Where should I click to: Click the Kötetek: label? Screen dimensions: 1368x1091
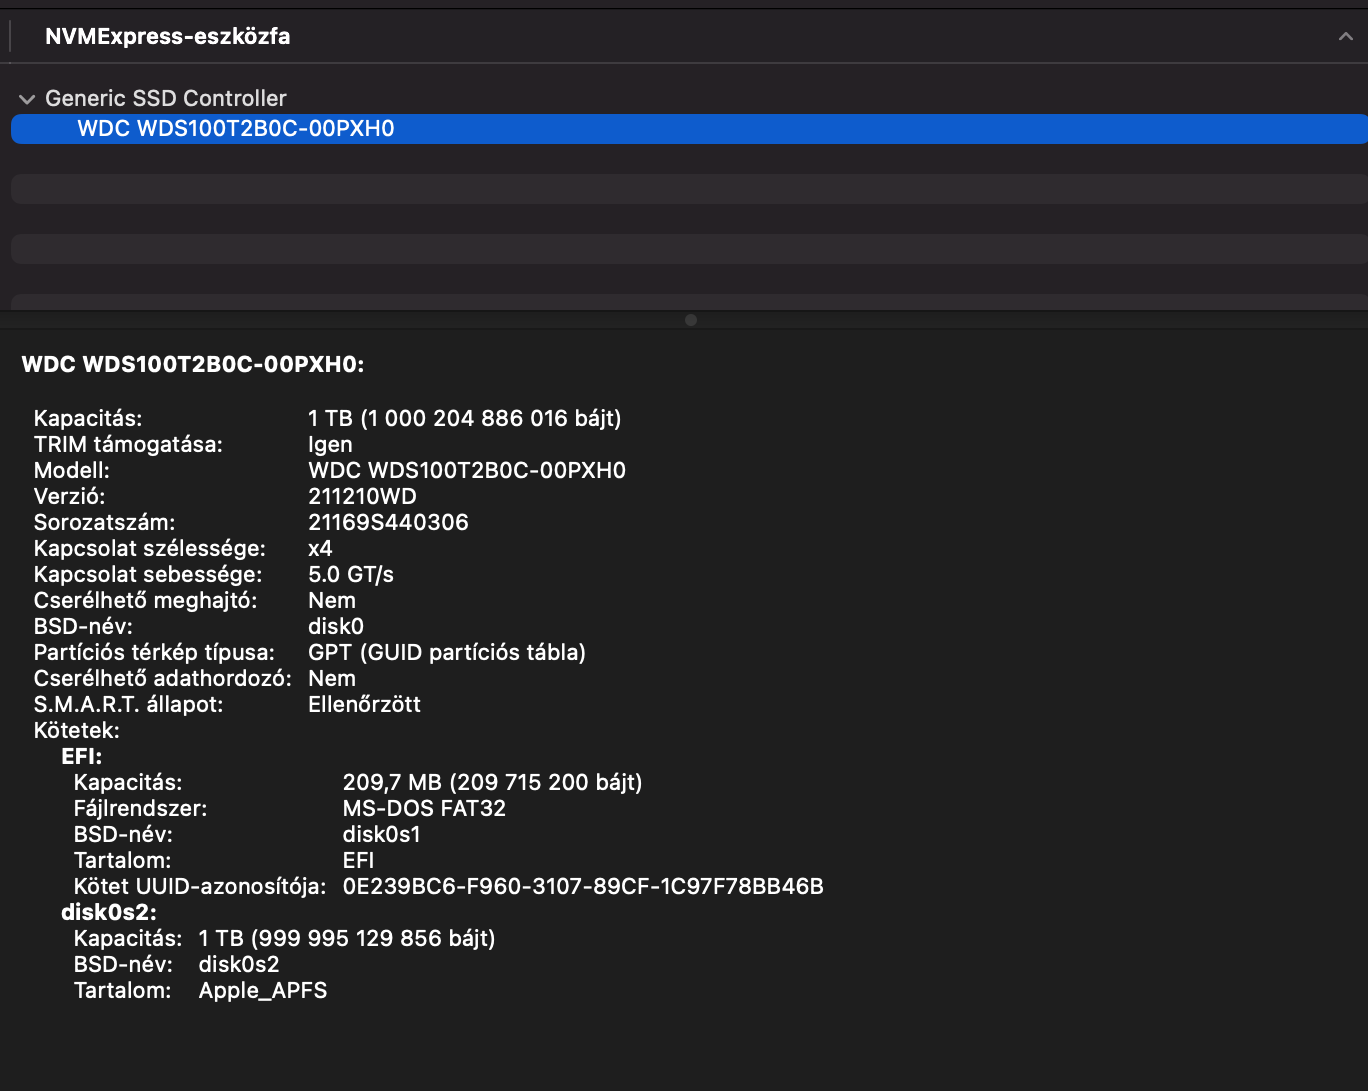76,730
